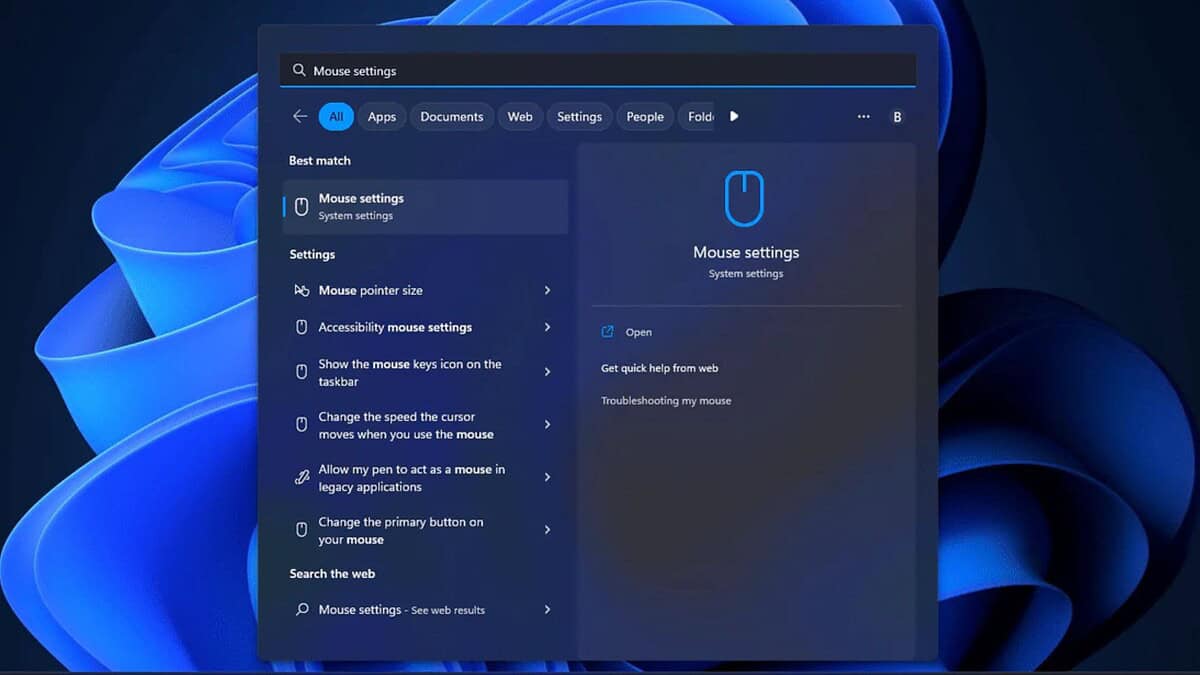Click Get quick help from web
This screenshot has height=675, width=1200.
click(x=662, y=367)
